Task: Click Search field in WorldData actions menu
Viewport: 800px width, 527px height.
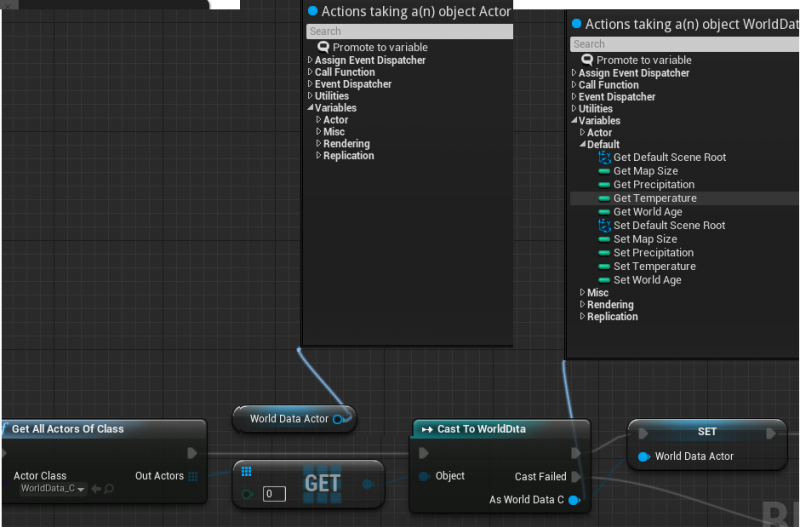Action: click(684, 44)
